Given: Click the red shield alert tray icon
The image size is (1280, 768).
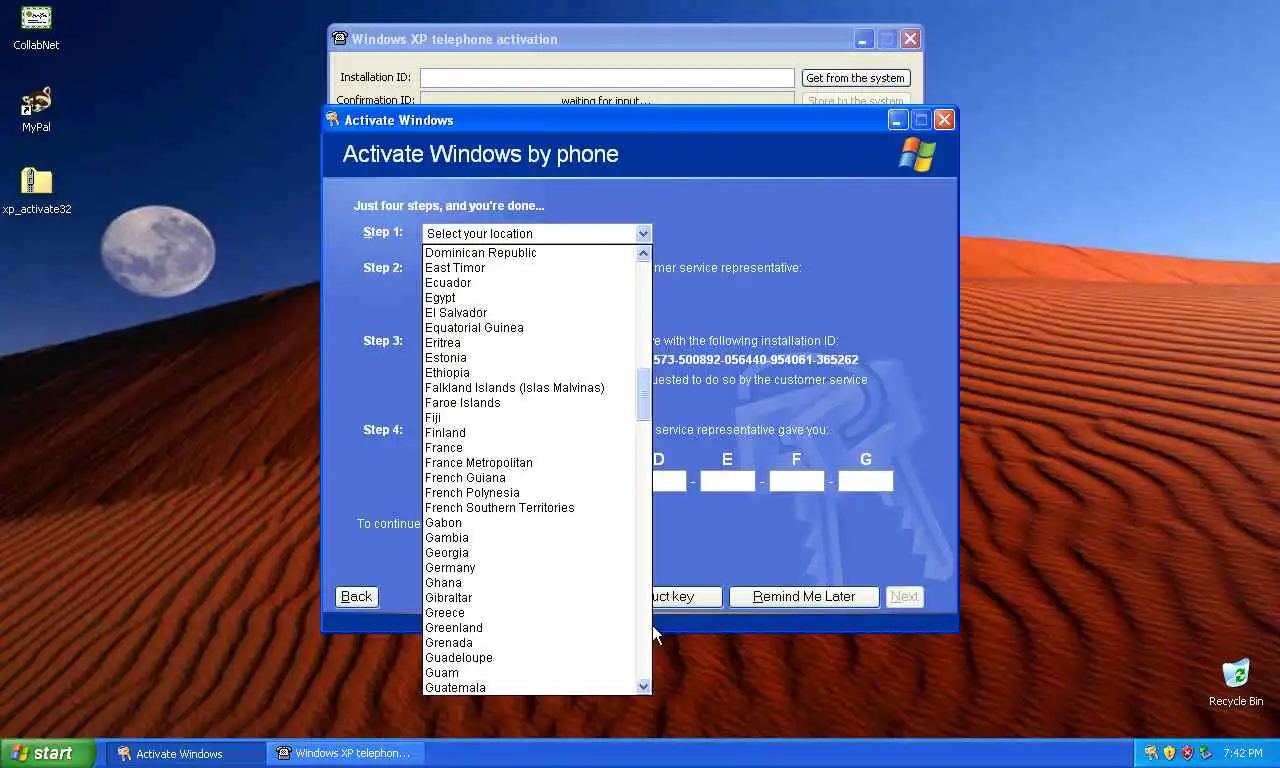Looking at the screenshot, I should tap(1187, 753).
